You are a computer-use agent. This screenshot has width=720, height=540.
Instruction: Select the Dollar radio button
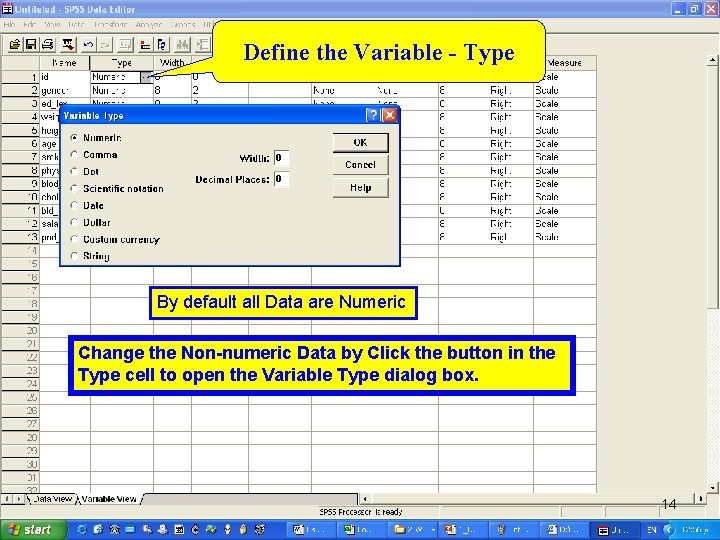coord(74,222)
